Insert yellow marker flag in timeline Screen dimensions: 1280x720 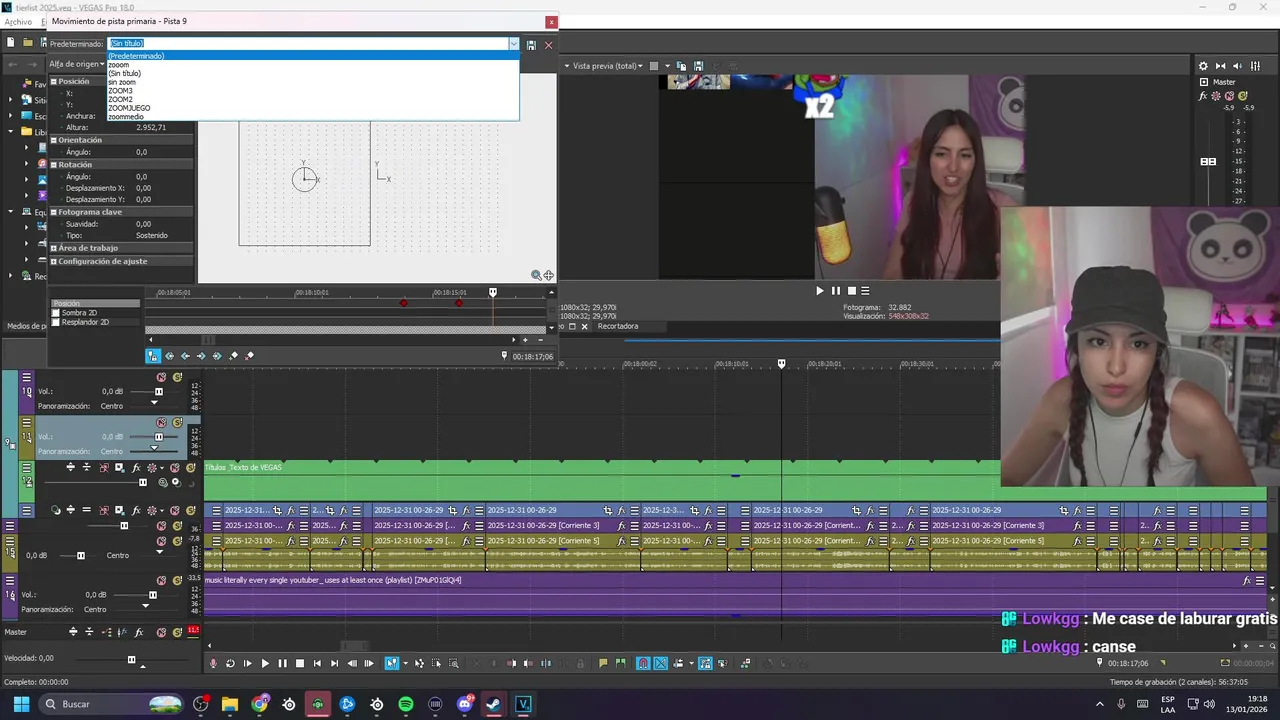point(603,663)
